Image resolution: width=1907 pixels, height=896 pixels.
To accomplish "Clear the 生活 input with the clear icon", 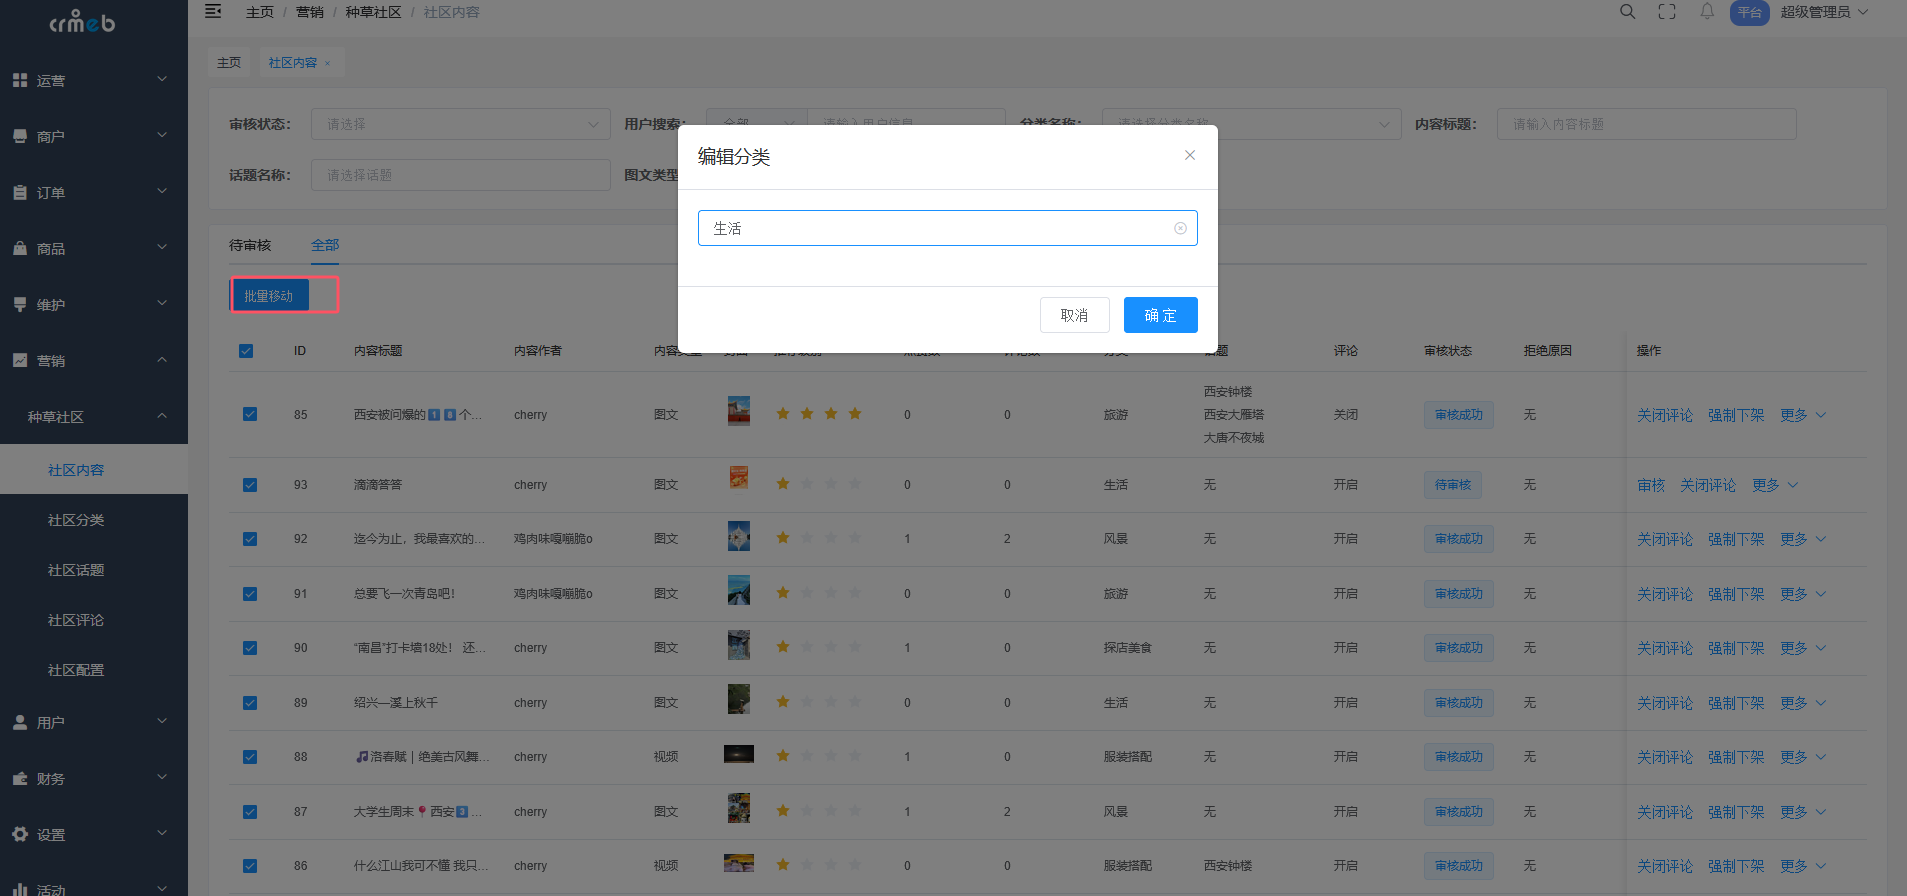I will click(1180, 228).
